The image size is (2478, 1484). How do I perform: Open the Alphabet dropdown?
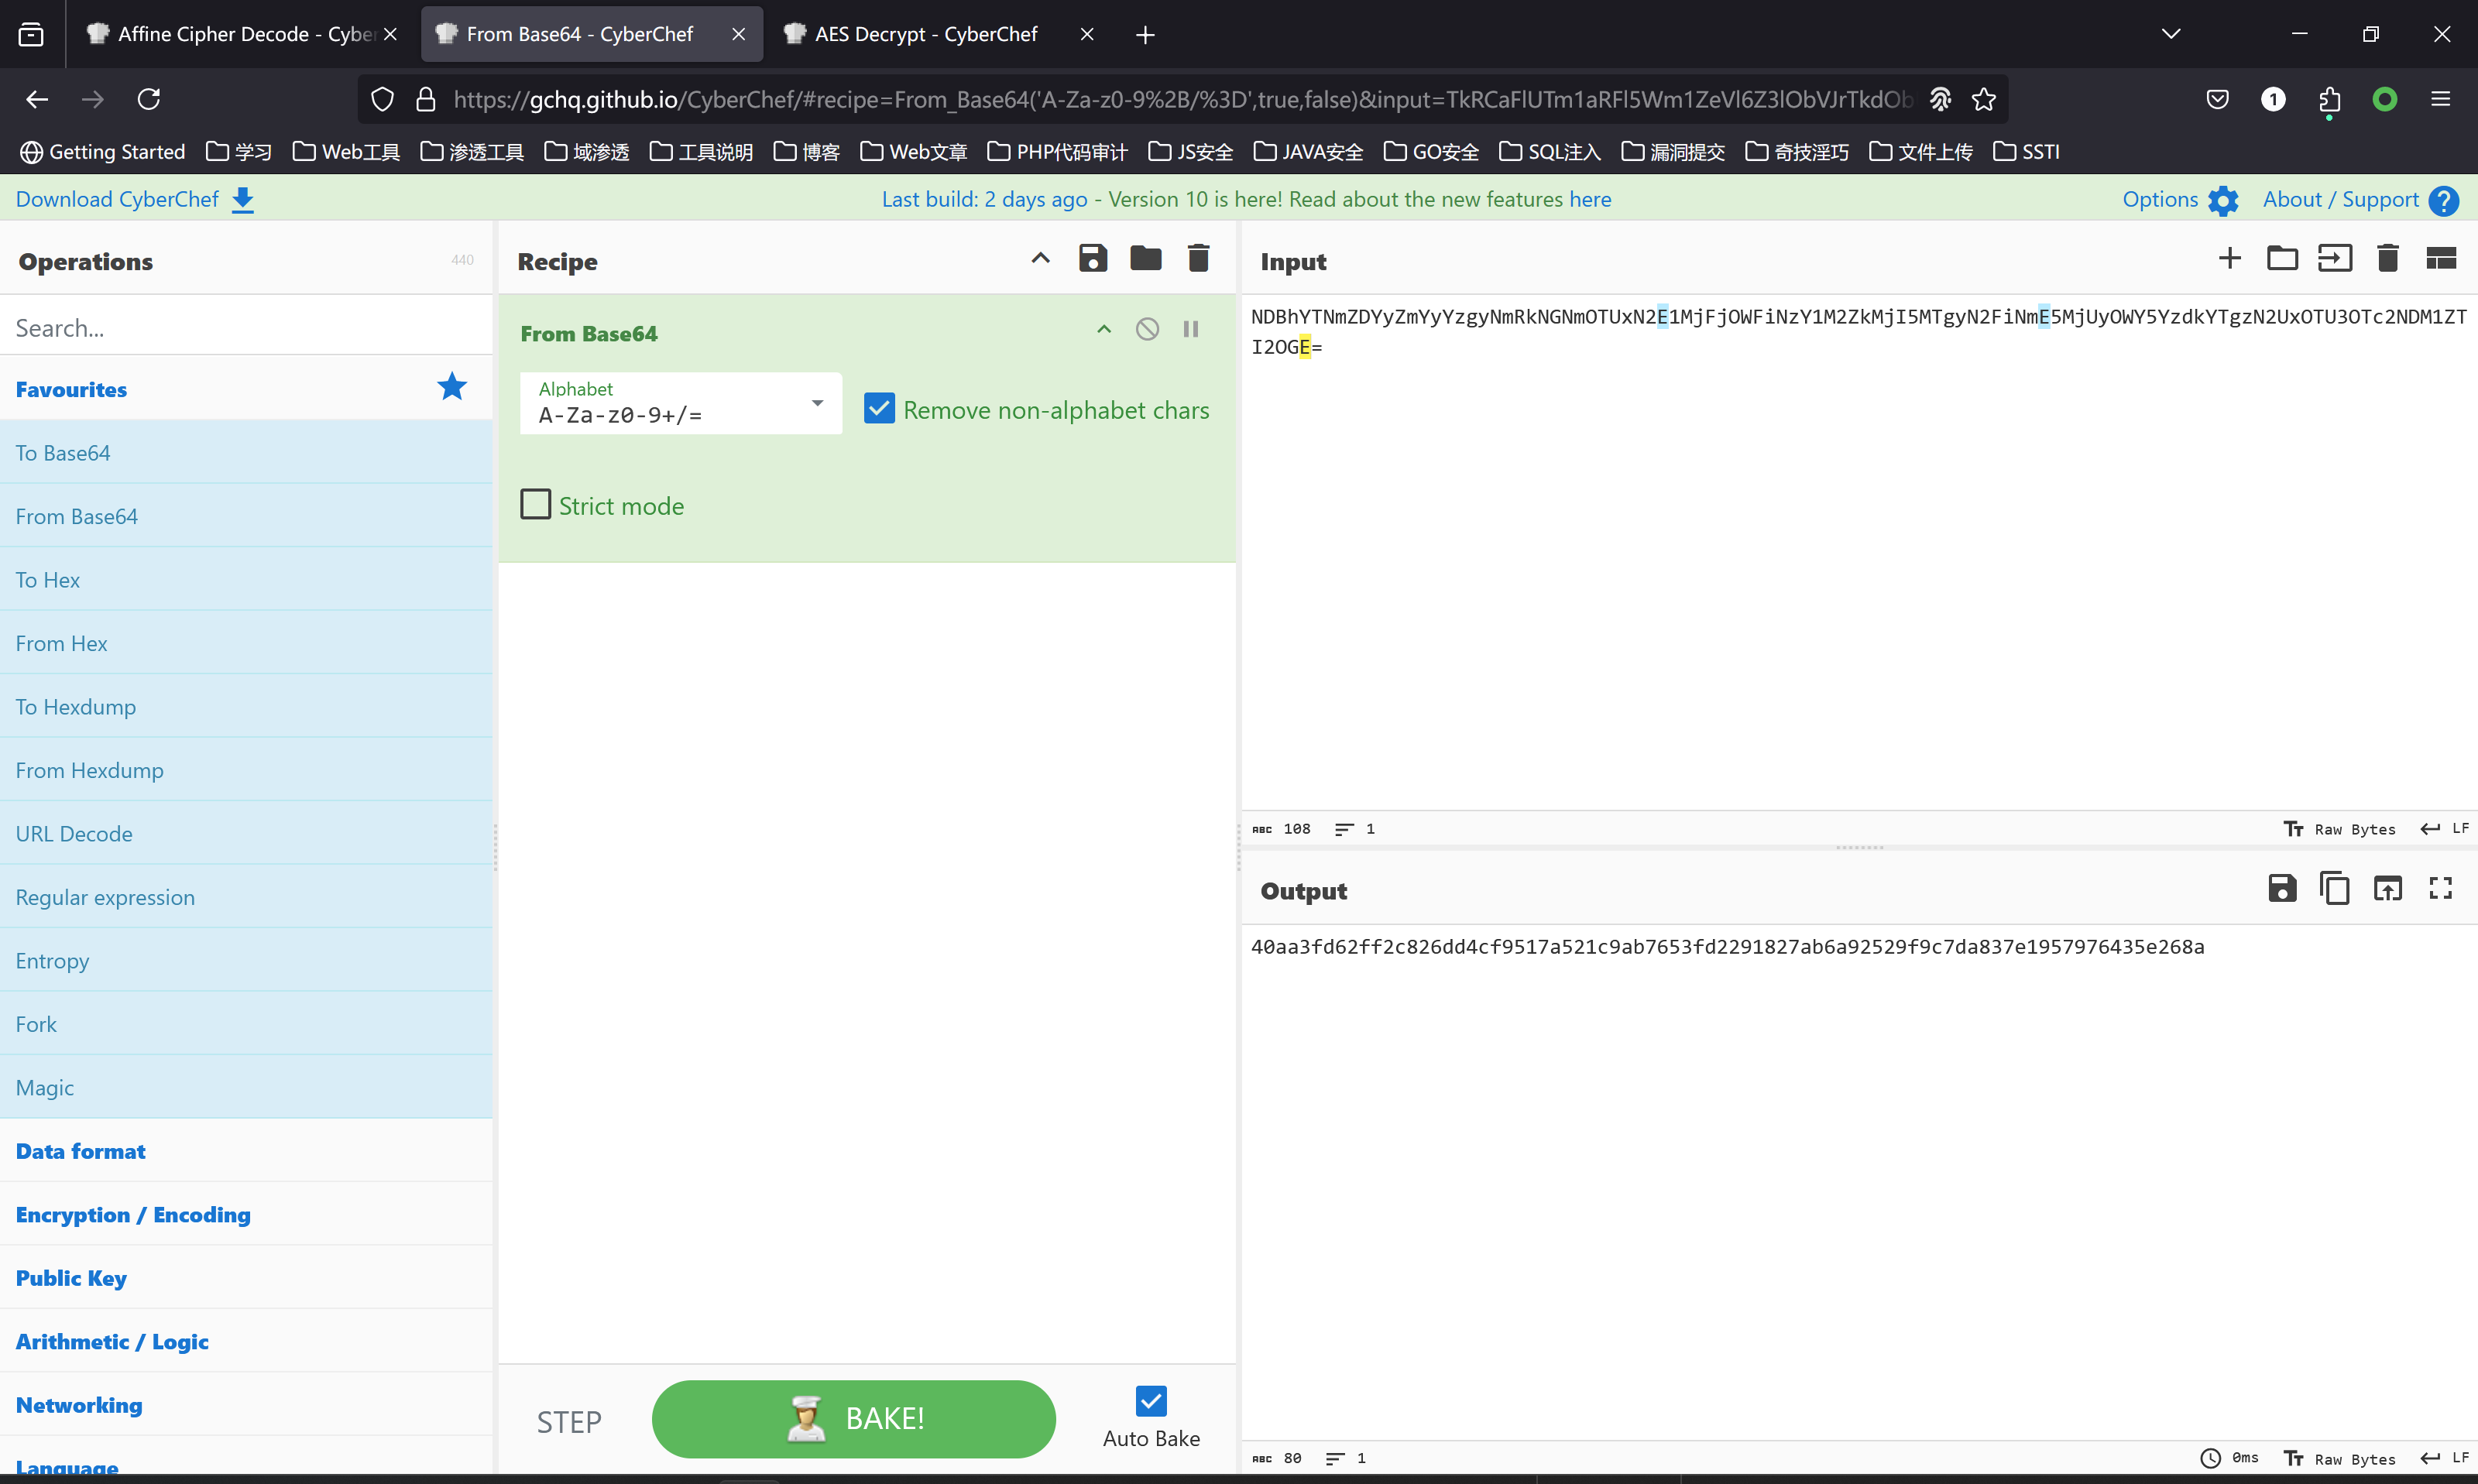coord(817,404)
